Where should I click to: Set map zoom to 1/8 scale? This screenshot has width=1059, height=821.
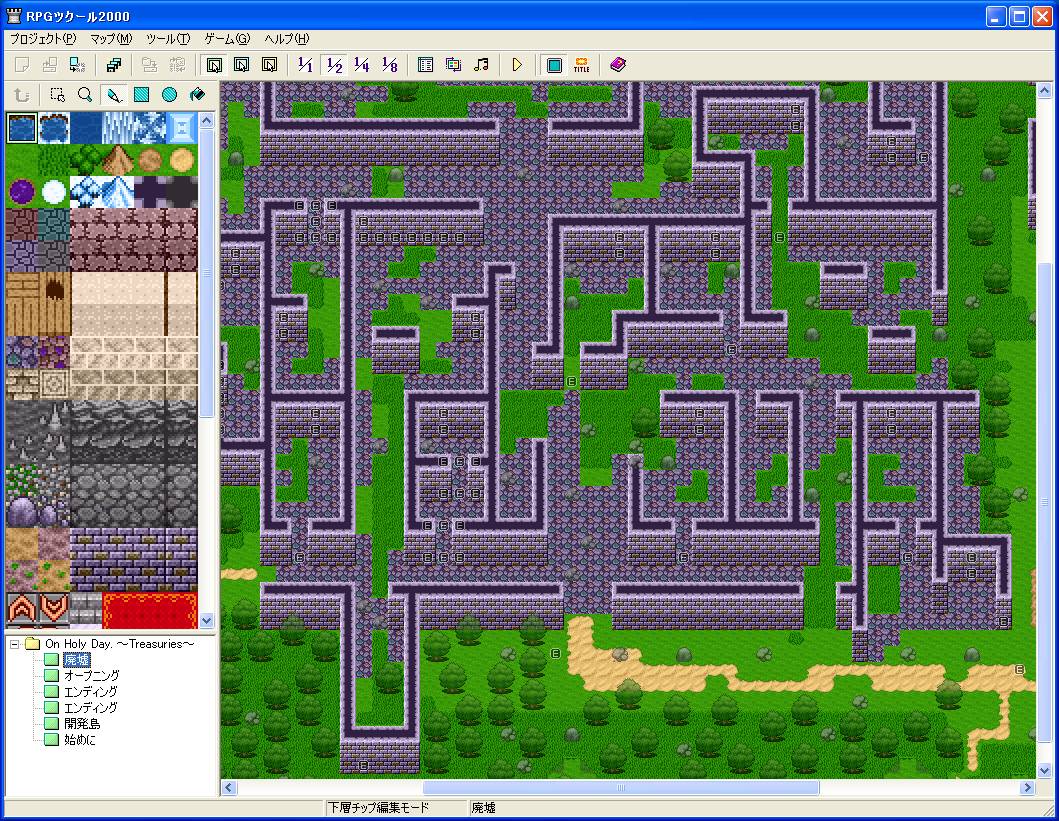[389, 65]
